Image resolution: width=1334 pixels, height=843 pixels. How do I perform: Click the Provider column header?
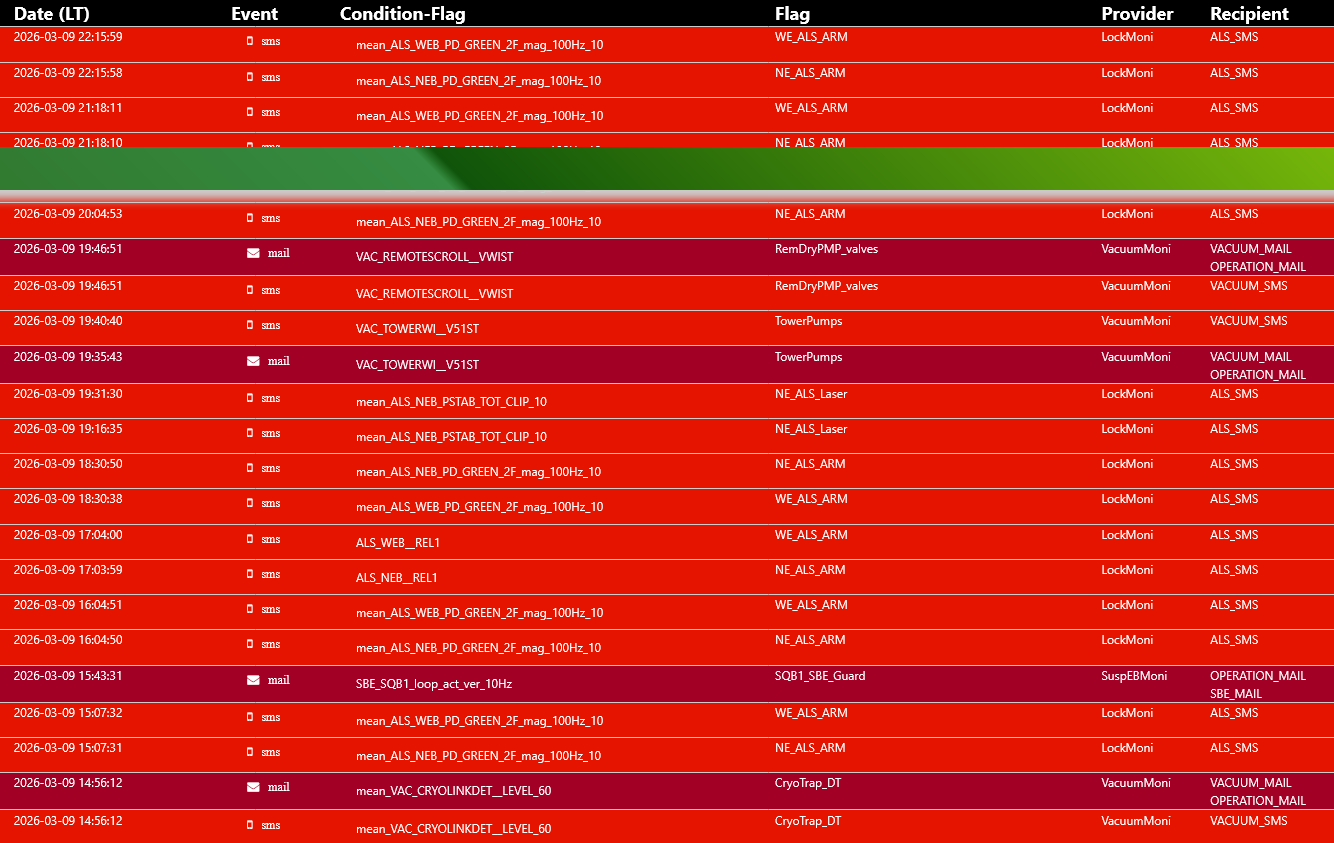(x=1137, y=14)
